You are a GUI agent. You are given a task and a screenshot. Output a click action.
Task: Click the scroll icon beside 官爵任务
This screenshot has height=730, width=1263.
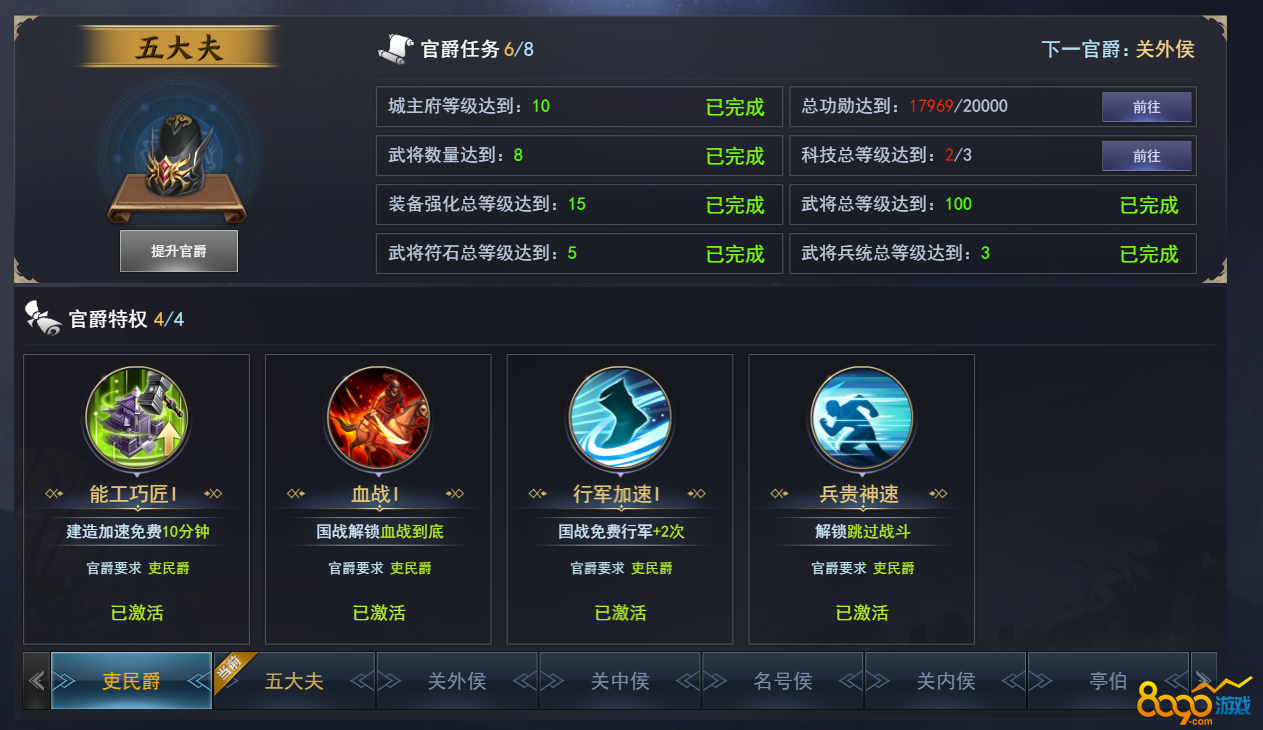pyautogui.click(x=397, y=48)
